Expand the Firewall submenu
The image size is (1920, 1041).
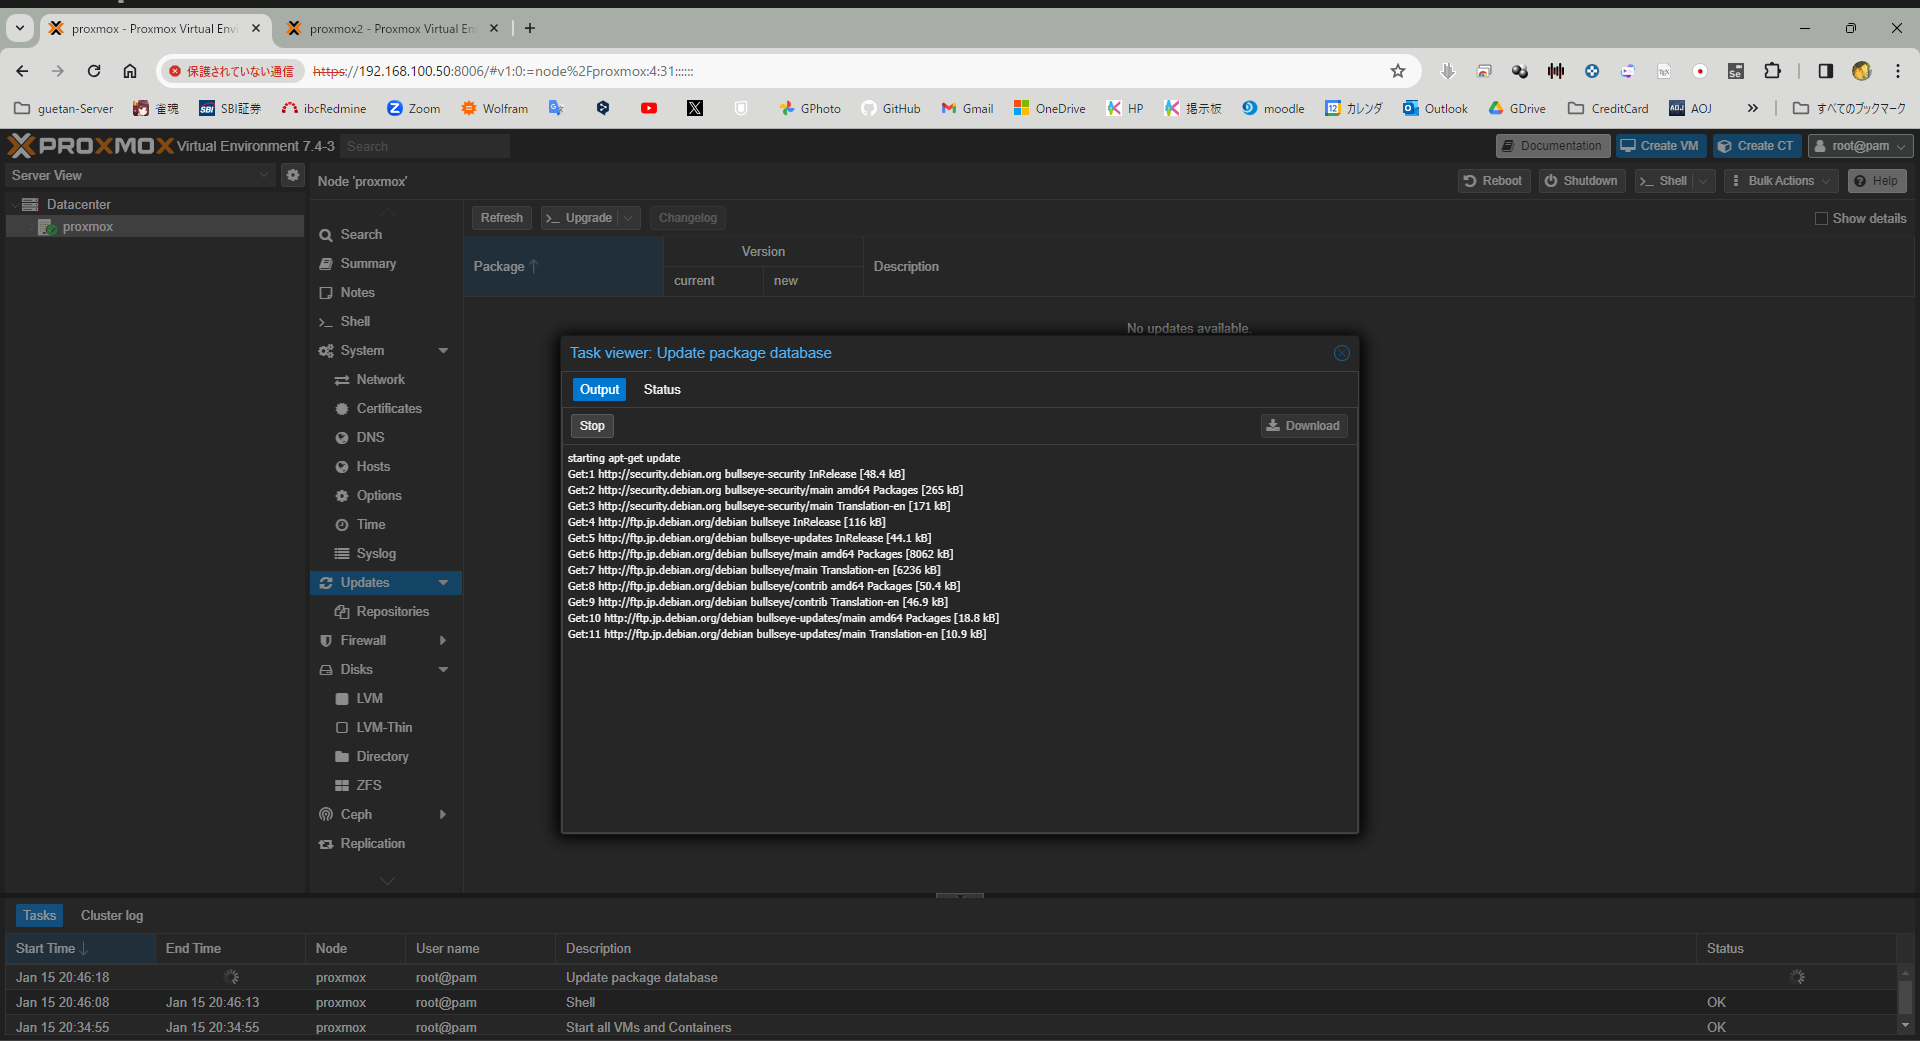click(443, 641)
